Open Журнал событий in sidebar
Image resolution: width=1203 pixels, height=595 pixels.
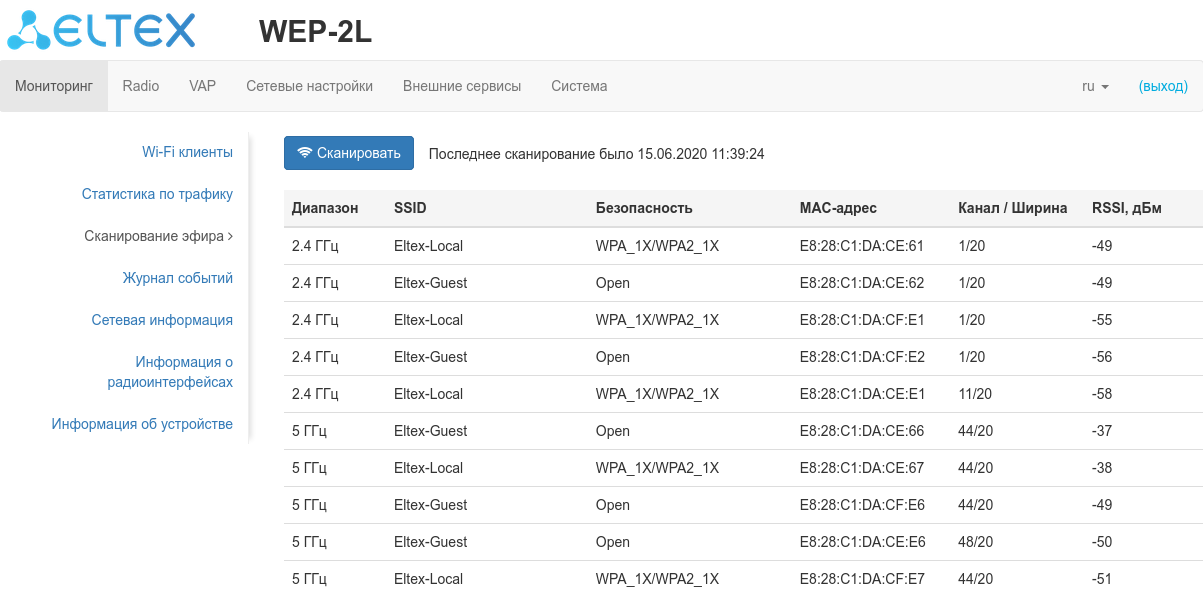point(177,278)
